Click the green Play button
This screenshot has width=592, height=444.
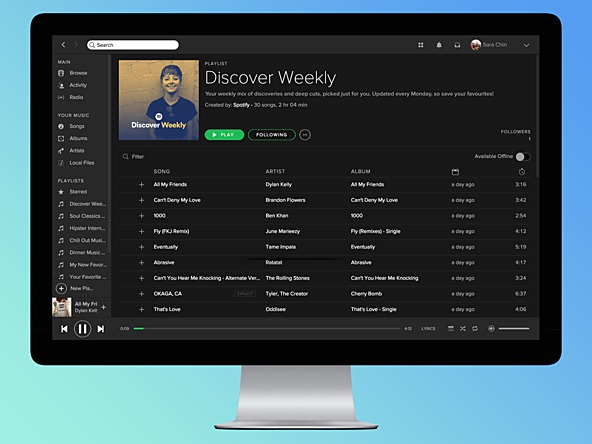(224, 135)
